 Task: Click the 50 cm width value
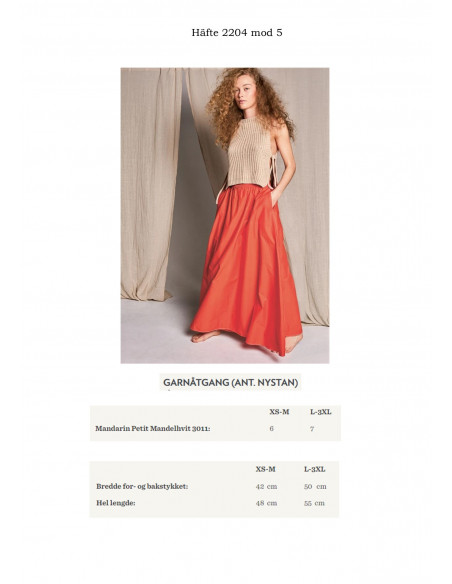pos(315,486)
